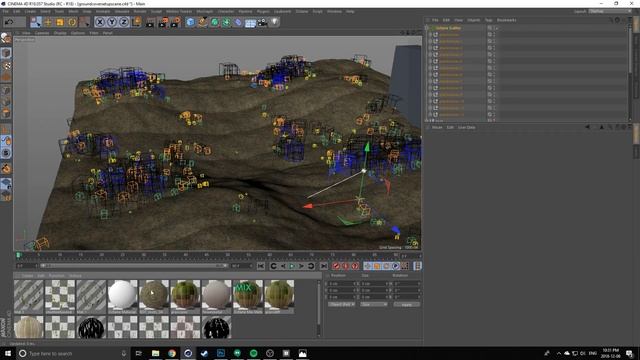Select the Live Selection tool
640x360 pixels.
point(36,22)
